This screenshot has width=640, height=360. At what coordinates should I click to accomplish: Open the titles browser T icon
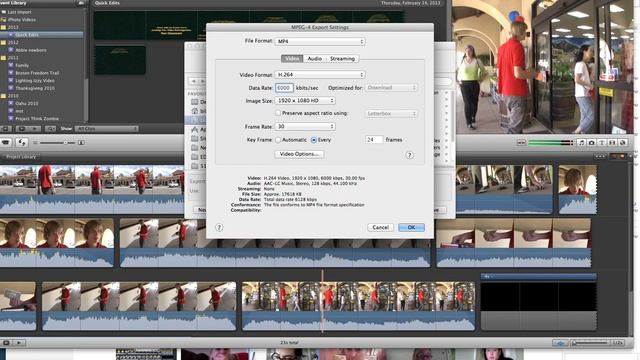pyautogui.click(x=602, y=142)
